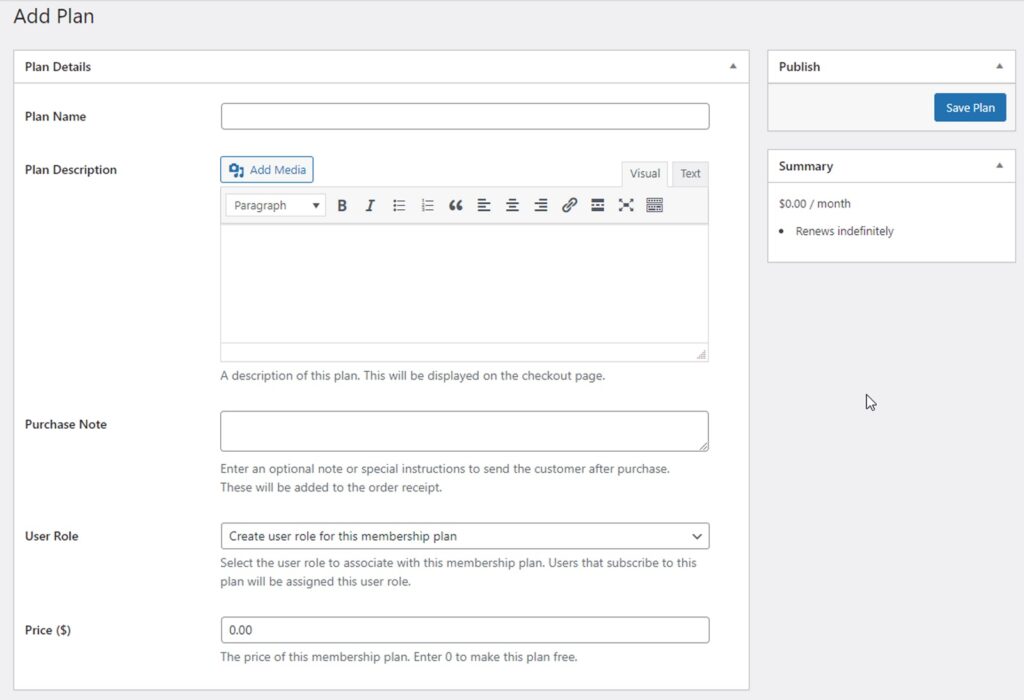
Task: Click the 'User Role' field label
Action: point(52,536)
